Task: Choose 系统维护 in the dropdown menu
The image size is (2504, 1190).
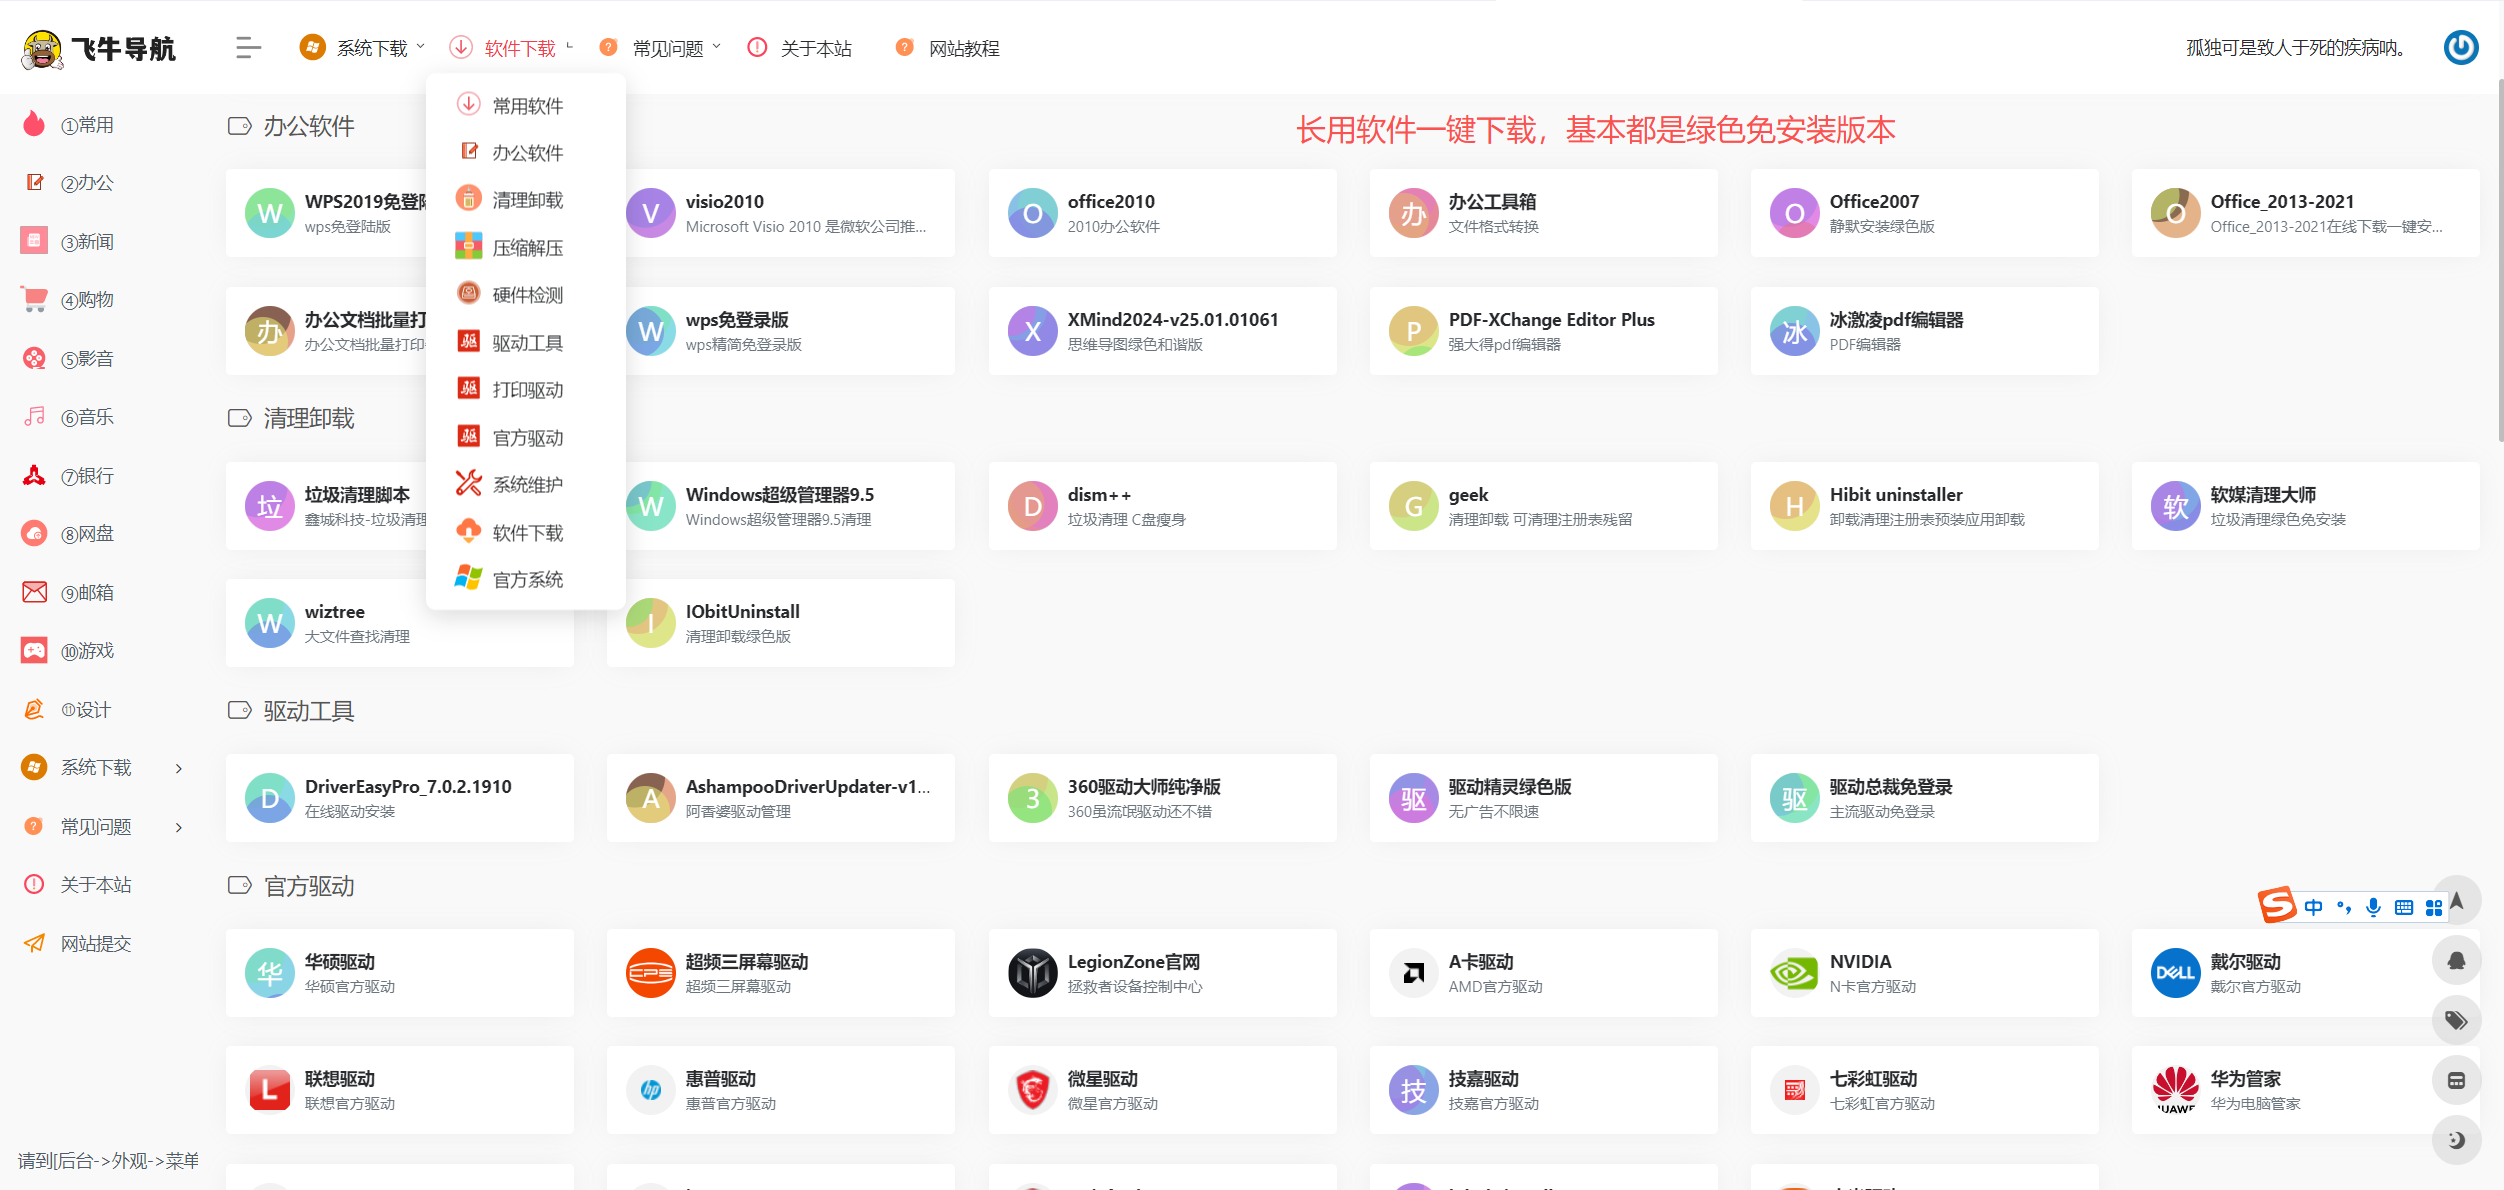Action: [x=527, y=485]
